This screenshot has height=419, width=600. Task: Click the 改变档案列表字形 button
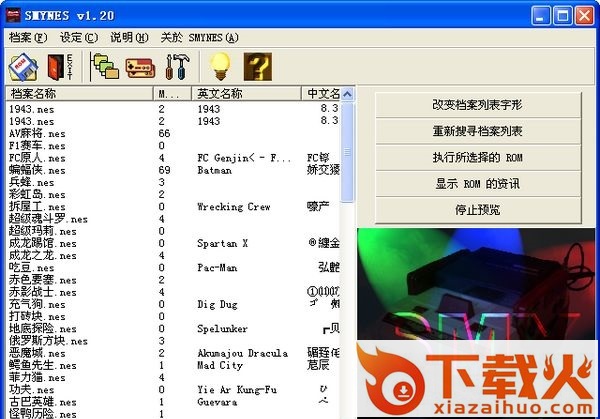[478, 104]
